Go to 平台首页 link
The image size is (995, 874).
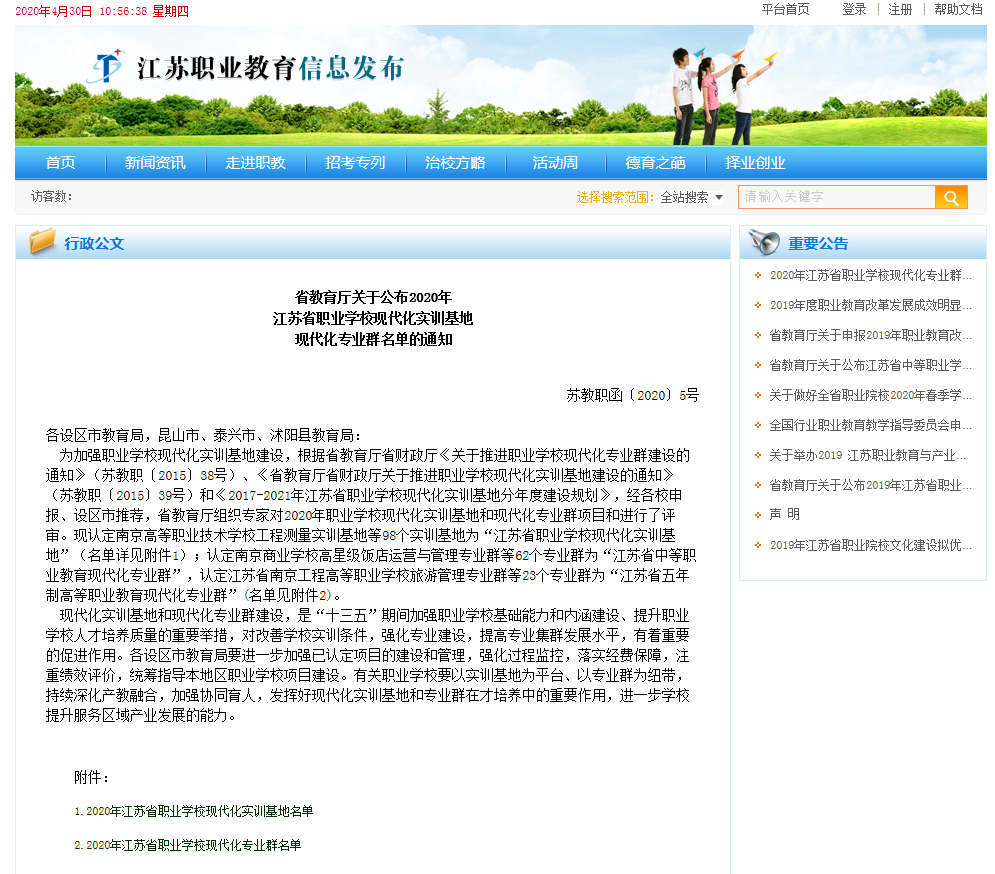point(785,9)
